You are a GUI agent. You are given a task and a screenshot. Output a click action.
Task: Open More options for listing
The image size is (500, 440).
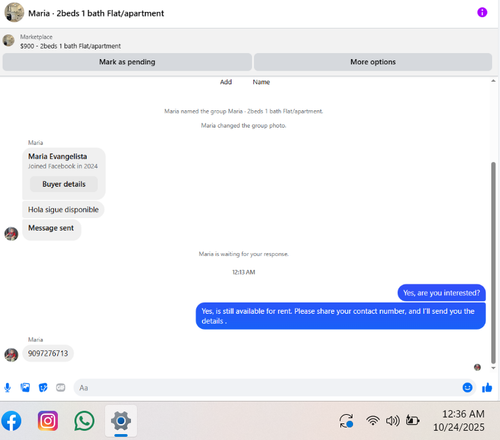[373, 62]
